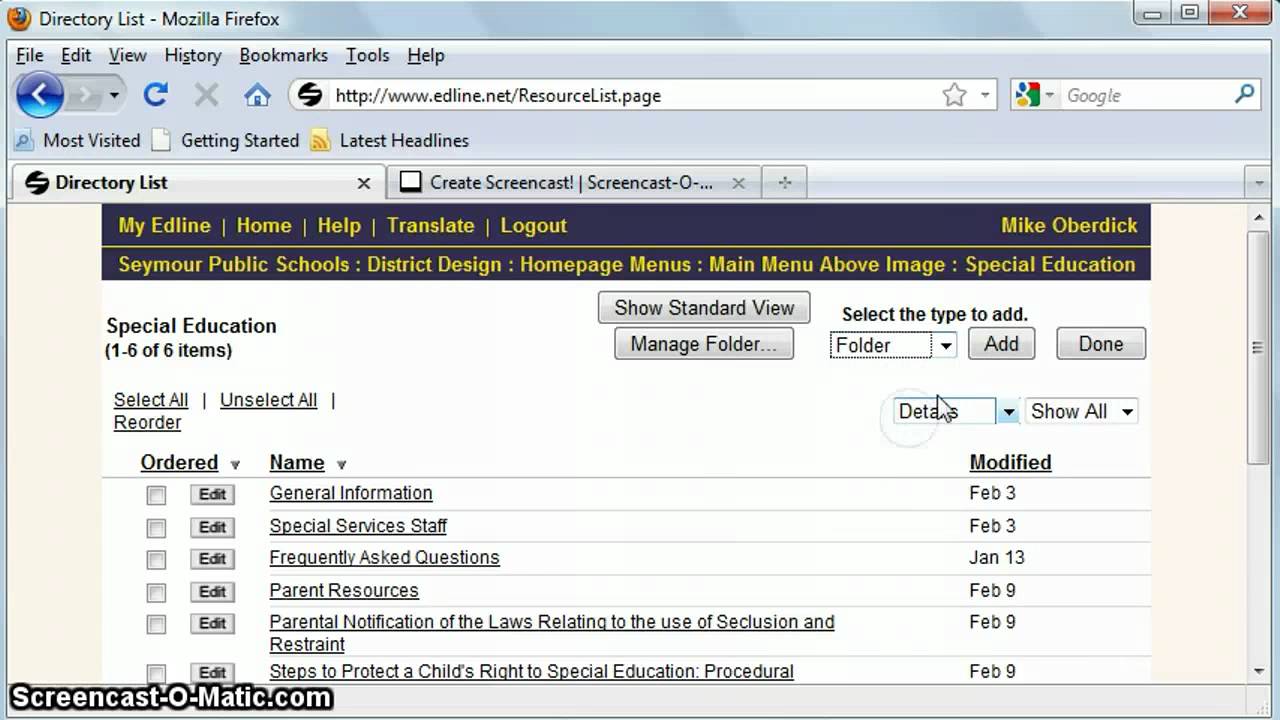Open the Getting Started bookmark
1280x720 pixels.
coord(226,140)
